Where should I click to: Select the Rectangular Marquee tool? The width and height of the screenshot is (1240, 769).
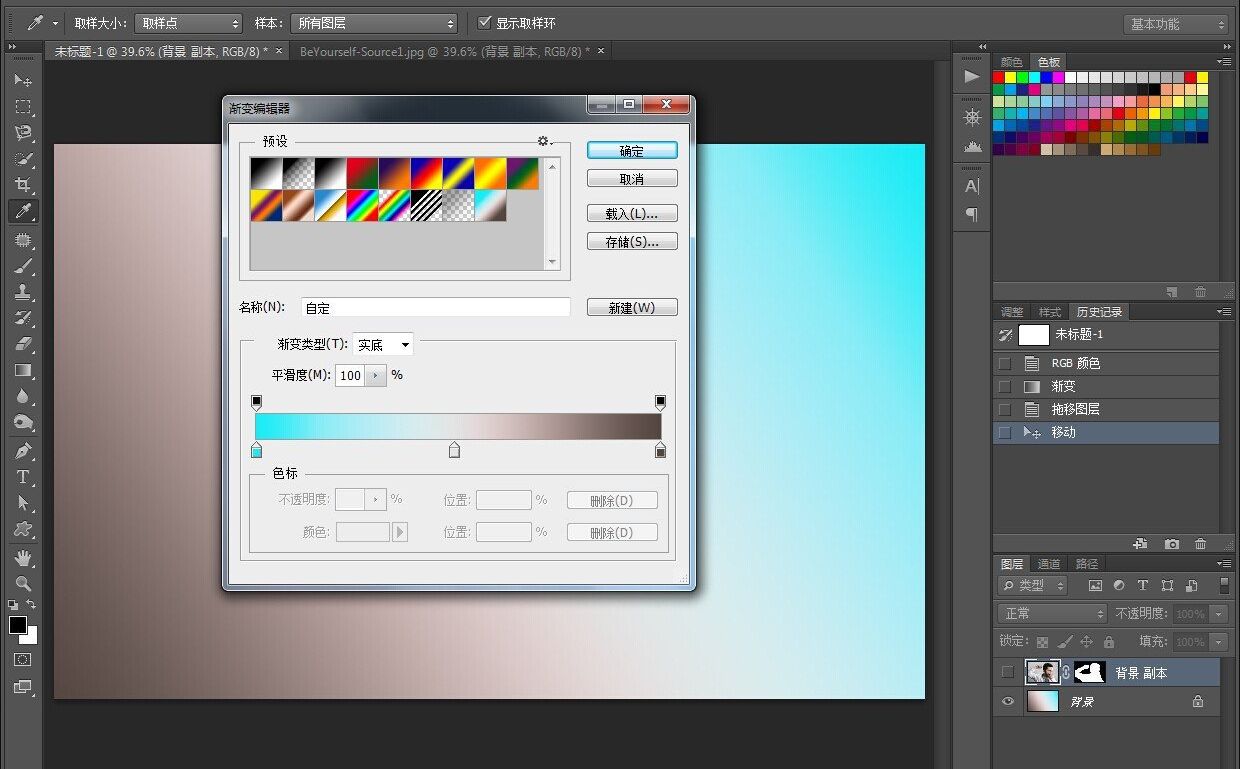tap(23, 106)
